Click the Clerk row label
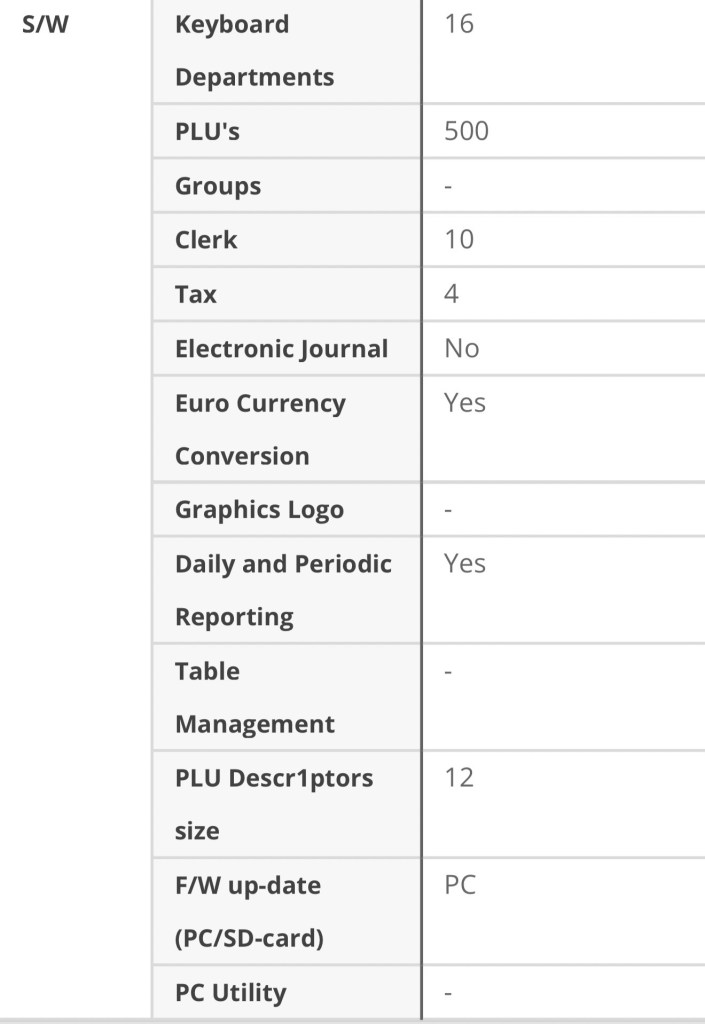This screenshot has height=1024, width=705. [x=206, y=240]
